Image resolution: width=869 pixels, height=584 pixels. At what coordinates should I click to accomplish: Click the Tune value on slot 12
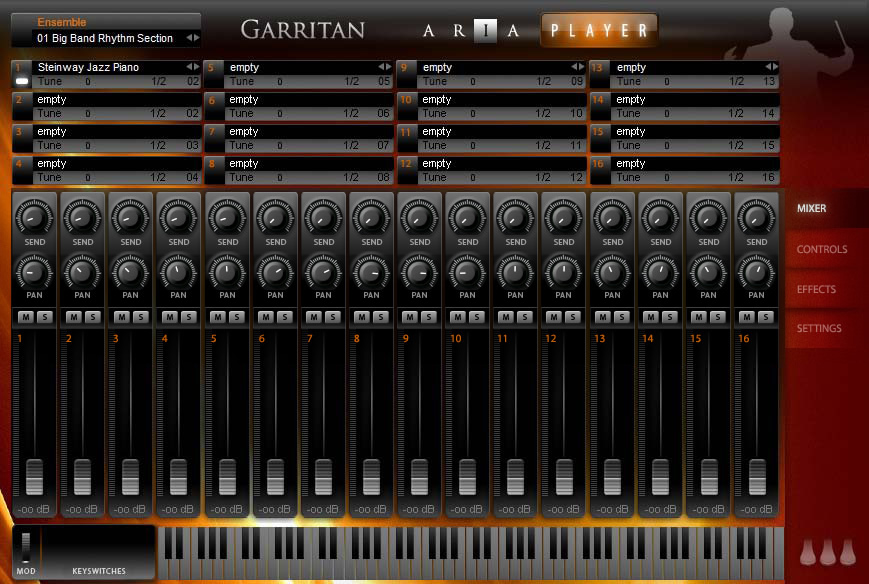click(472, 178)
